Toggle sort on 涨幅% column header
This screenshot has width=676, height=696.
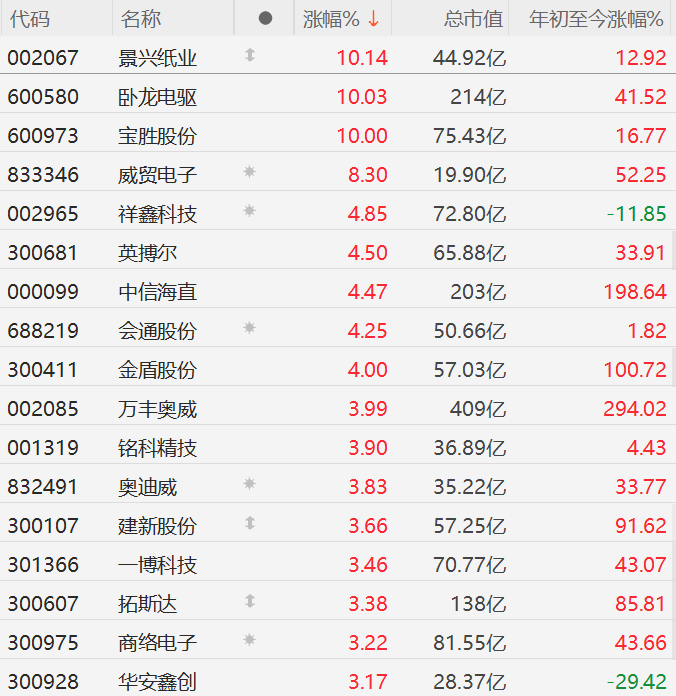point(341,19)
